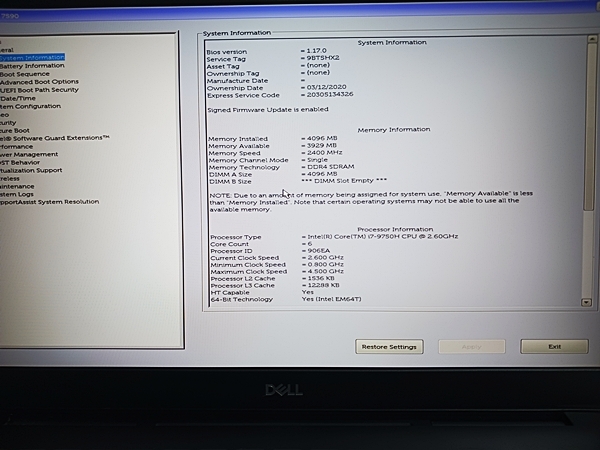This screenshot has width=600, height=450.
Task: Click the 64-Bit Technology Yes (Intel EM64T) value
Action: pos(331,299)
